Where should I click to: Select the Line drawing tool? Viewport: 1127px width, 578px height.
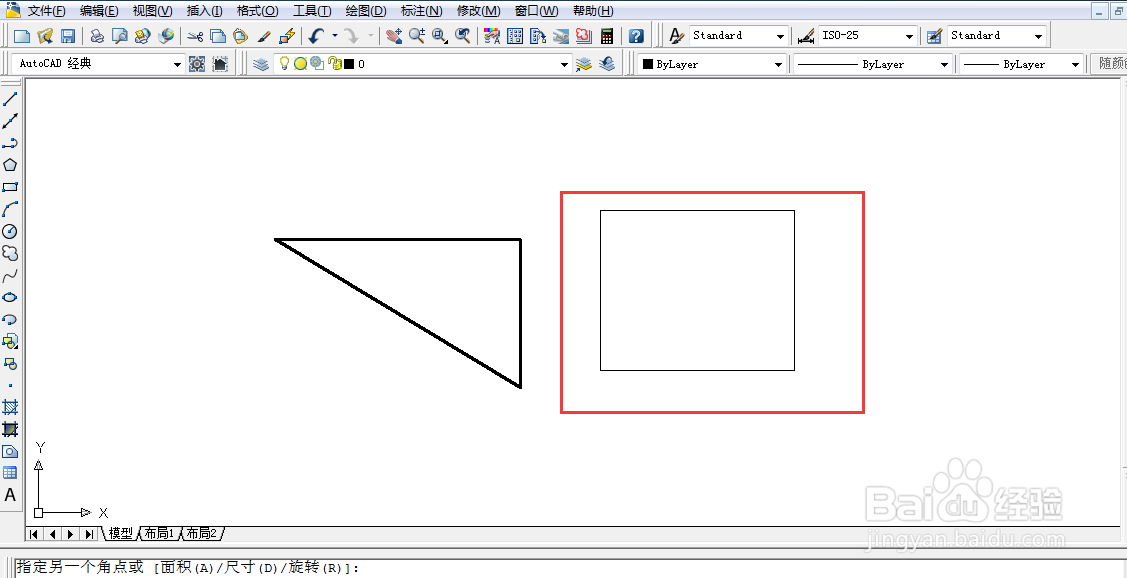click(10, 99)
